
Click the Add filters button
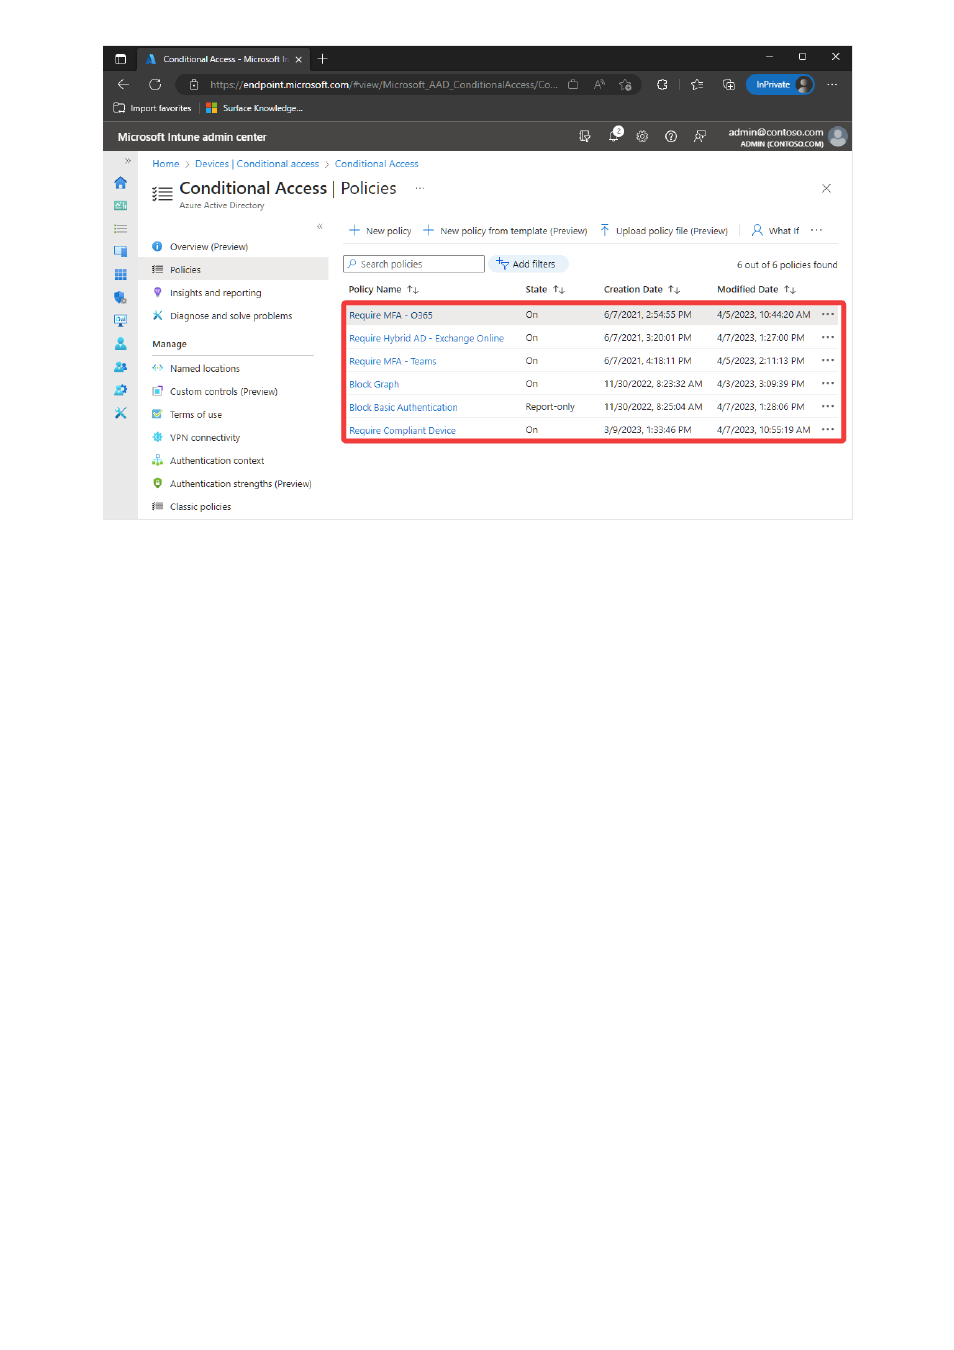point(528,264)
